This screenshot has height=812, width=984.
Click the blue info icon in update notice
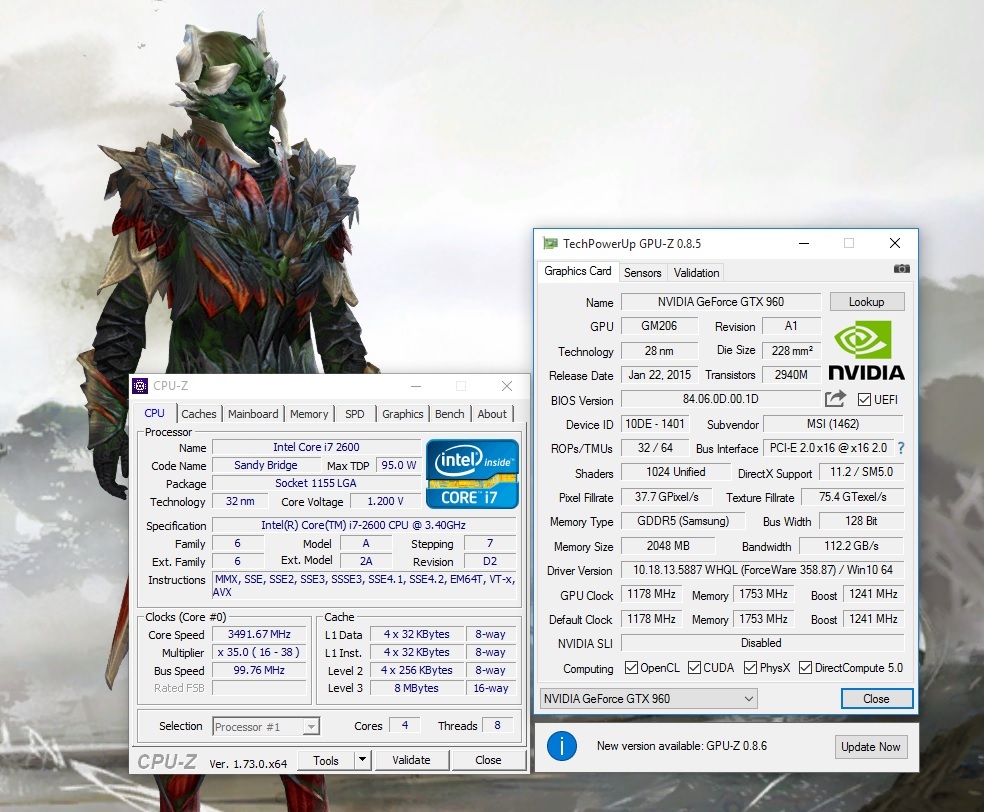pos(562,746)
